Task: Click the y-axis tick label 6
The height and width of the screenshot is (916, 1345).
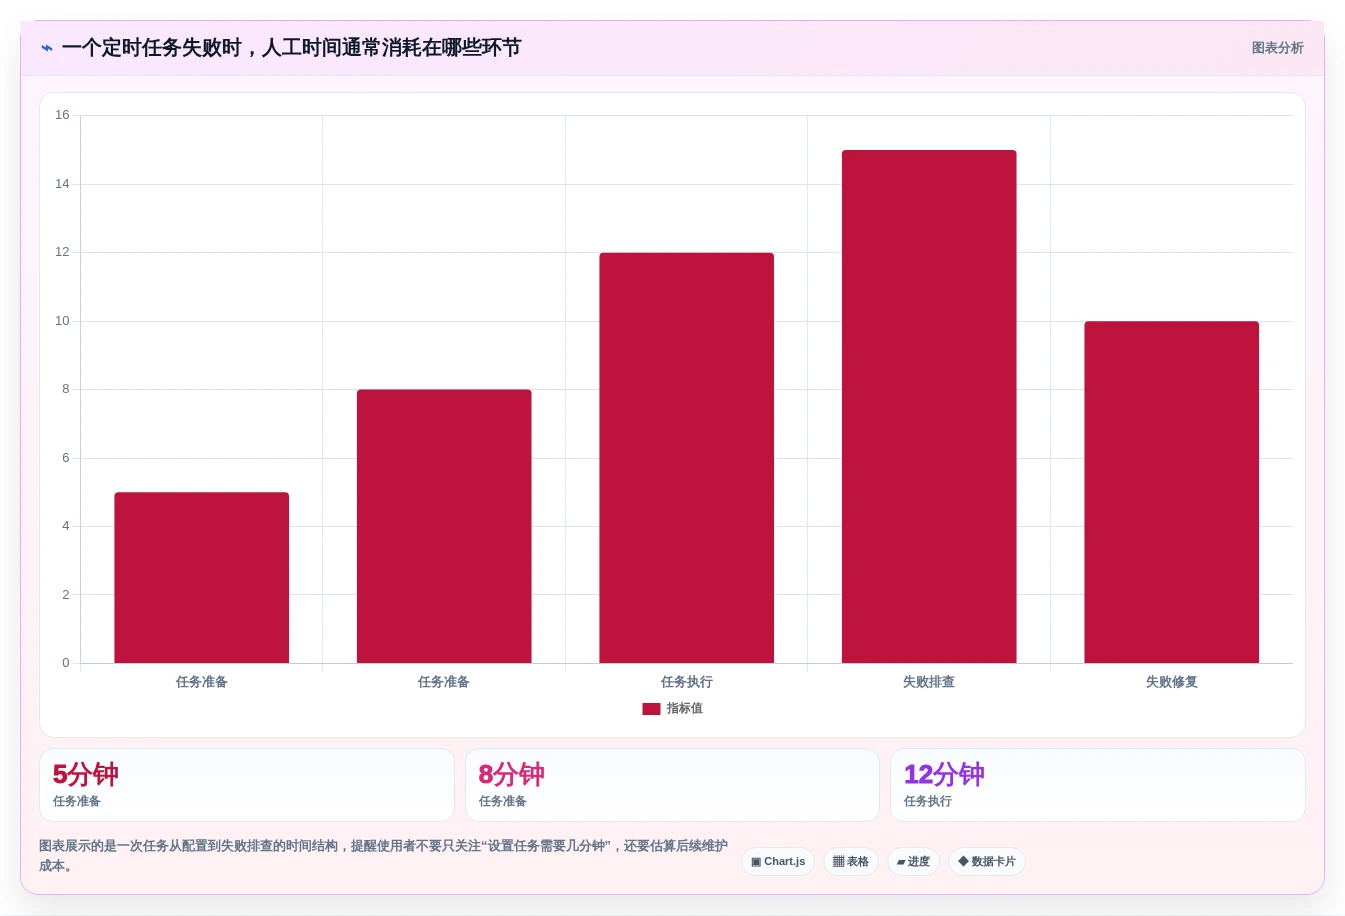Action: coord(66,458)
